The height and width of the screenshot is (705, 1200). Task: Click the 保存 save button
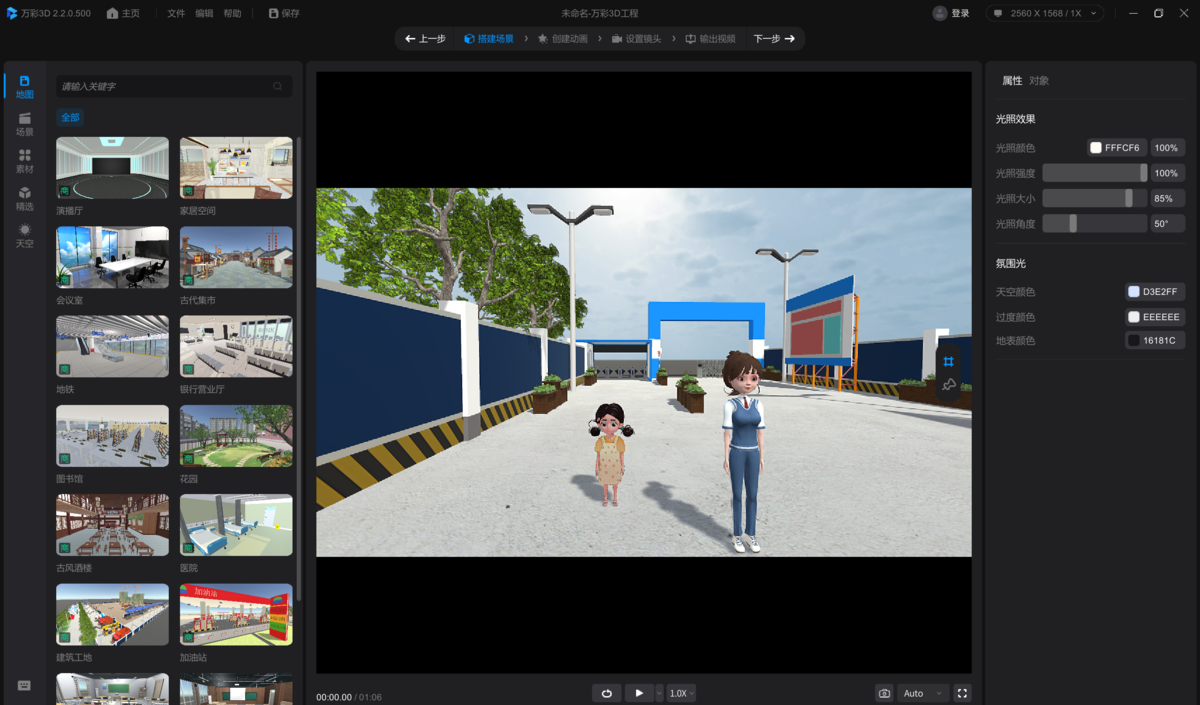284,14
